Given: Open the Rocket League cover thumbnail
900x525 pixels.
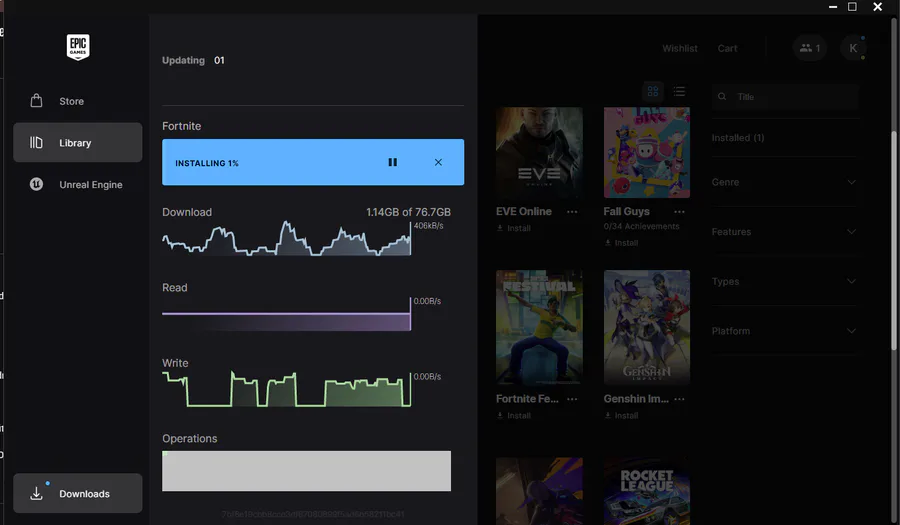Looking at the screenshot, I should coord(647,491).
